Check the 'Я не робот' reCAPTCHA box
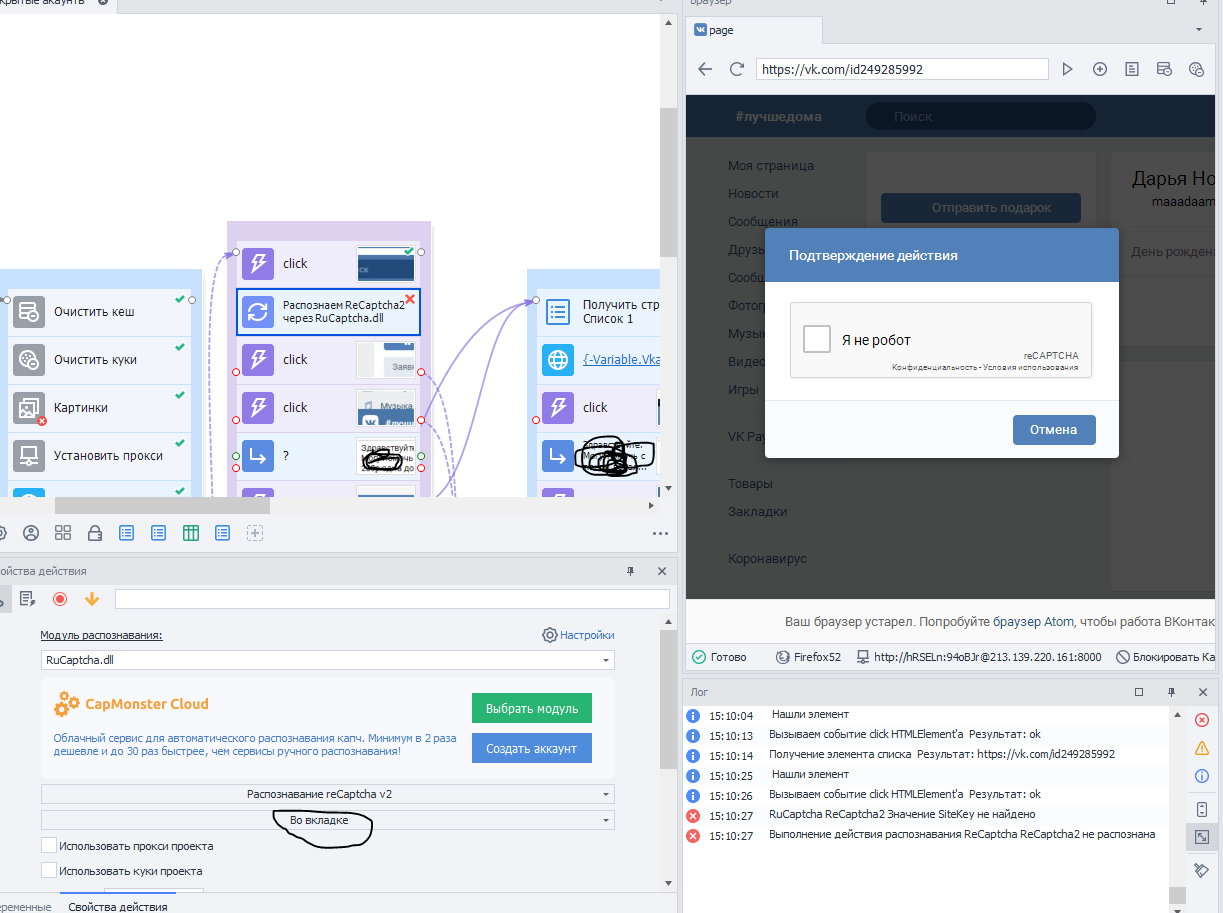The width and height of the screenshot is (1223, 913). click(817, 339)
